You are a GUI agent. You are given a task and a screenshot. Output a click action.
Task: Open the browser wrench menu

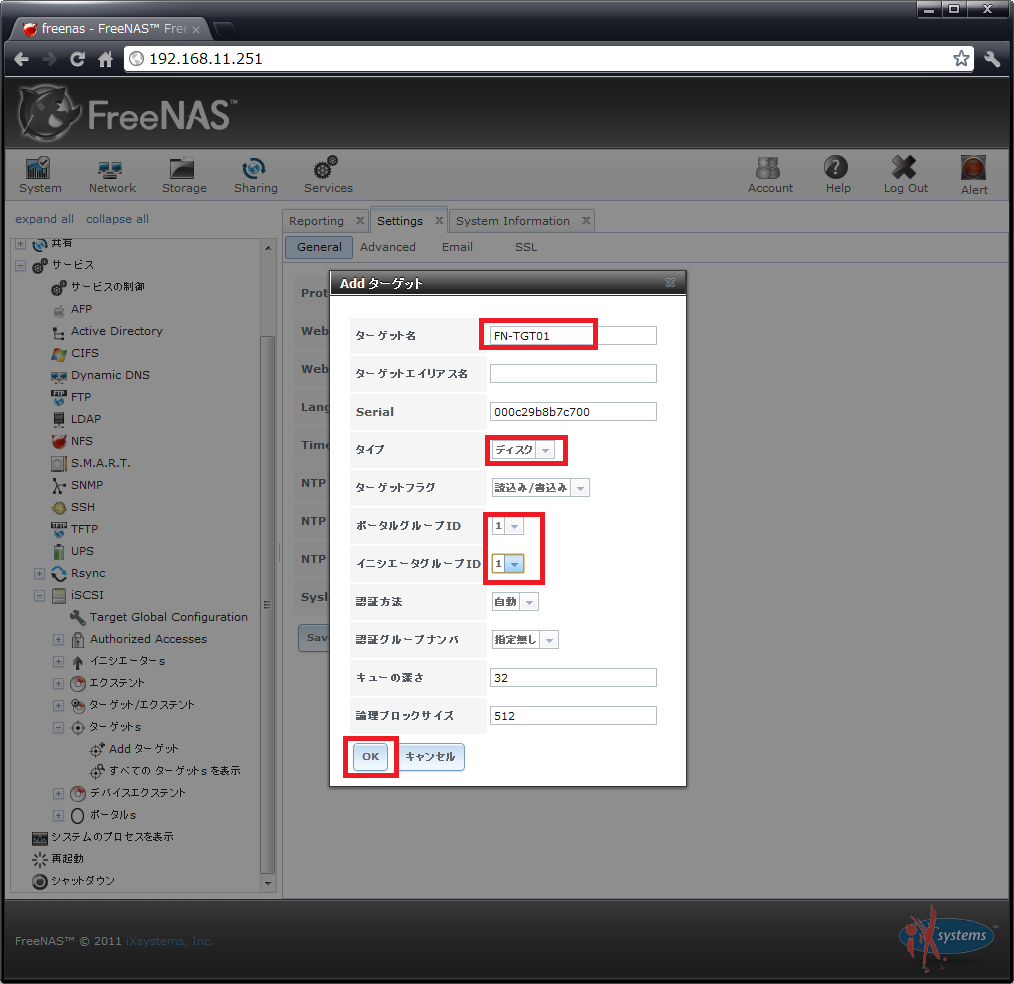pyautogui.click(x=992, y=59)
